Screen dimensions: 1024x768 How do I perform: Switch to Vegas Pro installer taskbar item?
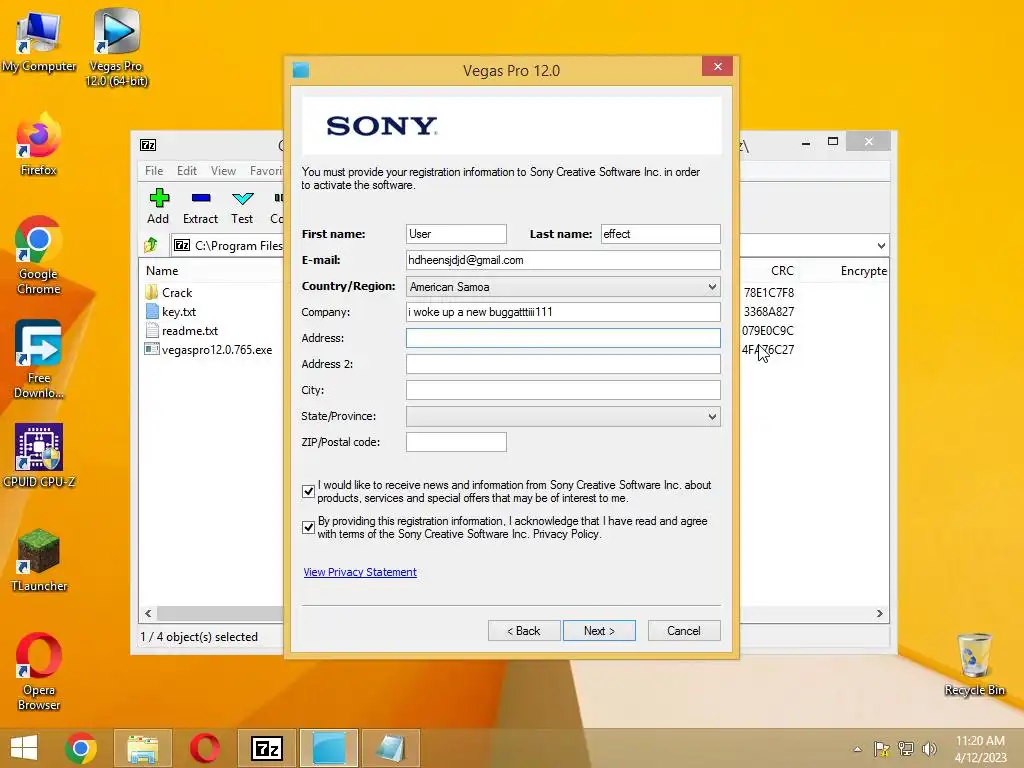(x=328, y=748)
